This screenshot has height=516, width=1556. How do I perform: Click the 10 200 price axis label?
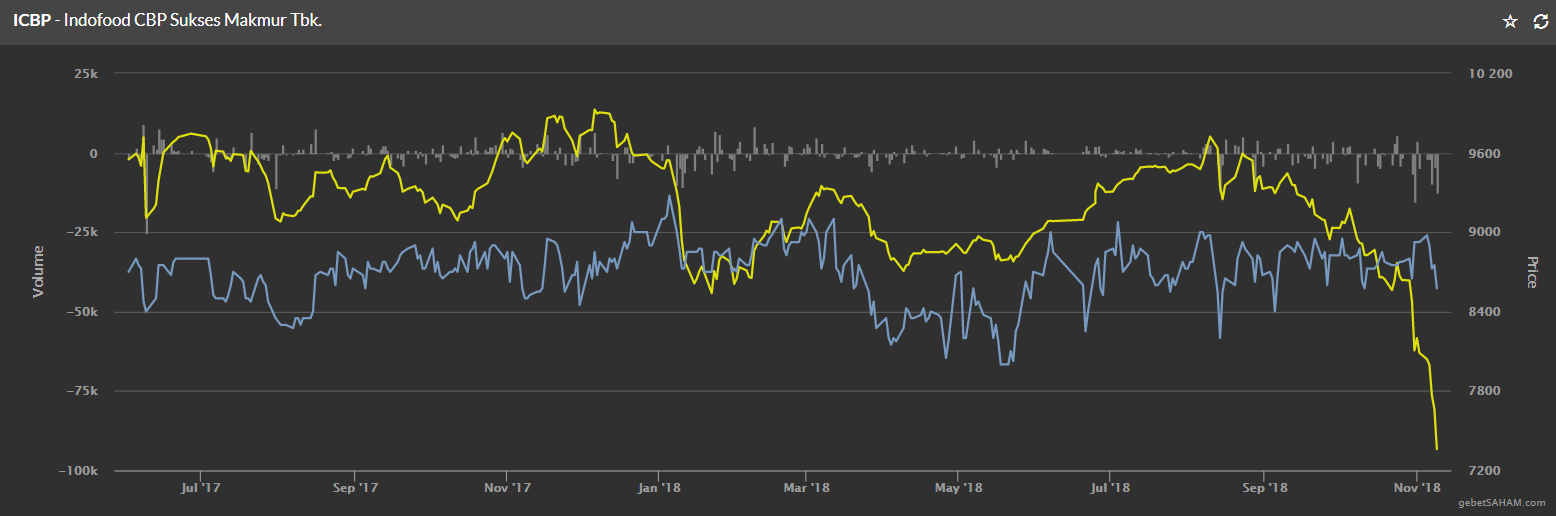pyautogui.click(x=1489, y=74)
